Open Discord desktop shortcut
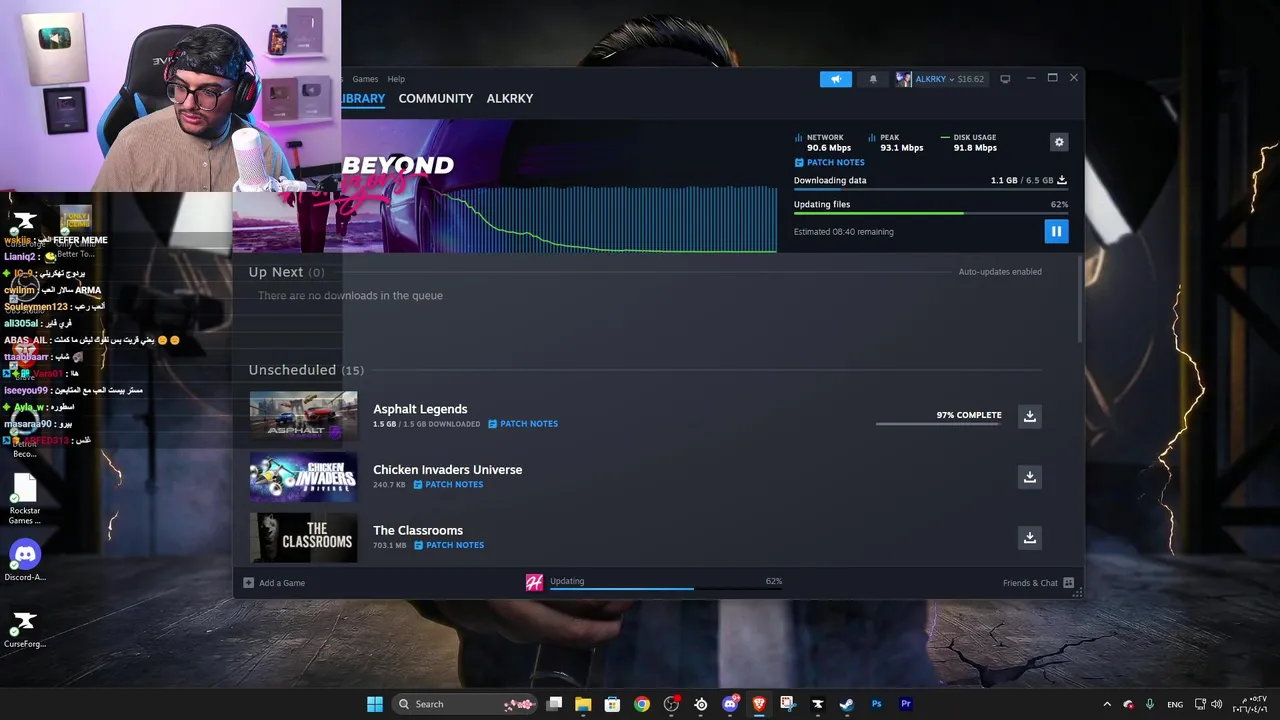This screenshot has height=720, width=1280. coord(25,561)
